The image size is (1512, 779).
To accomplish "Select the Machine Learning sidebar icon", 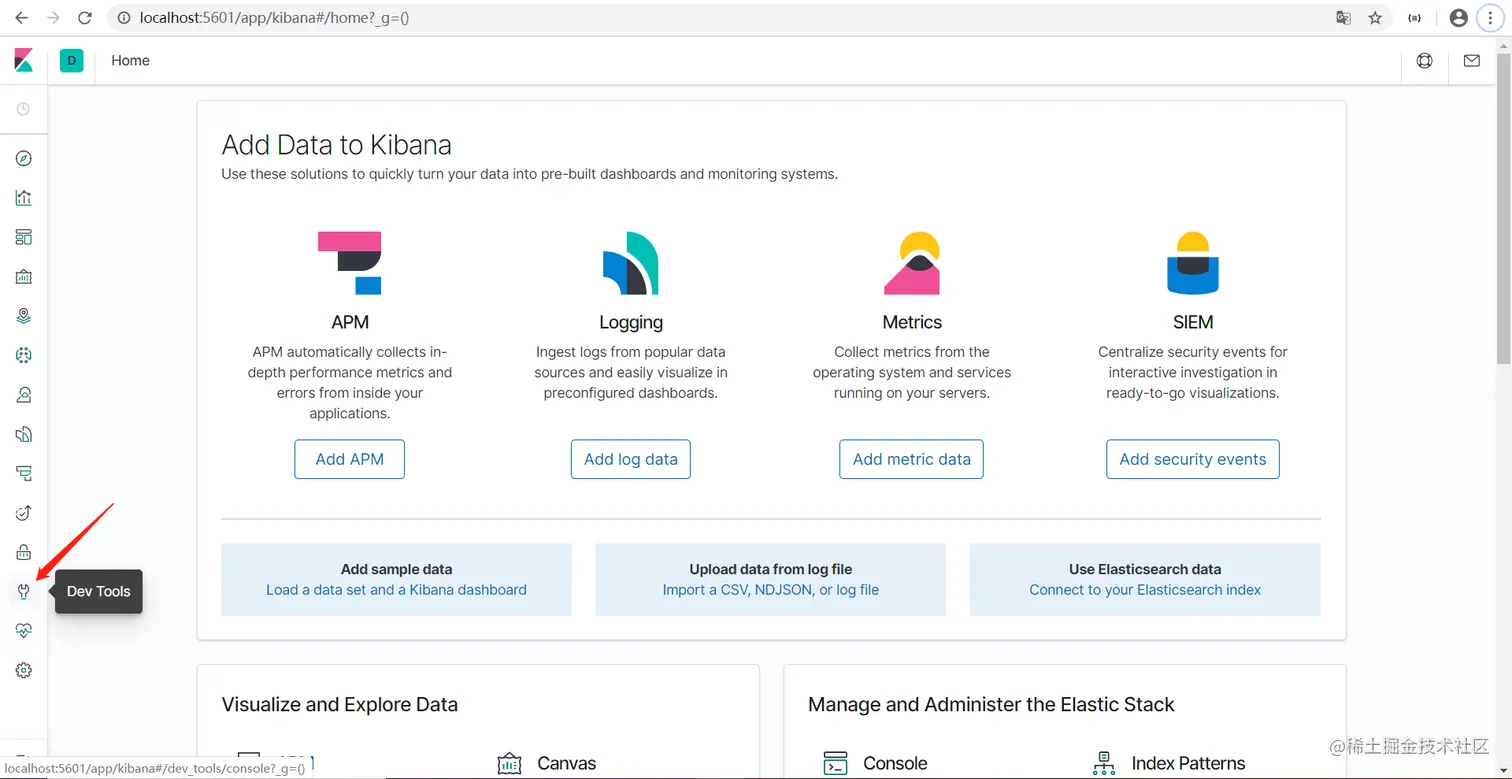I will pyautogui.click(x=24, y=355).
